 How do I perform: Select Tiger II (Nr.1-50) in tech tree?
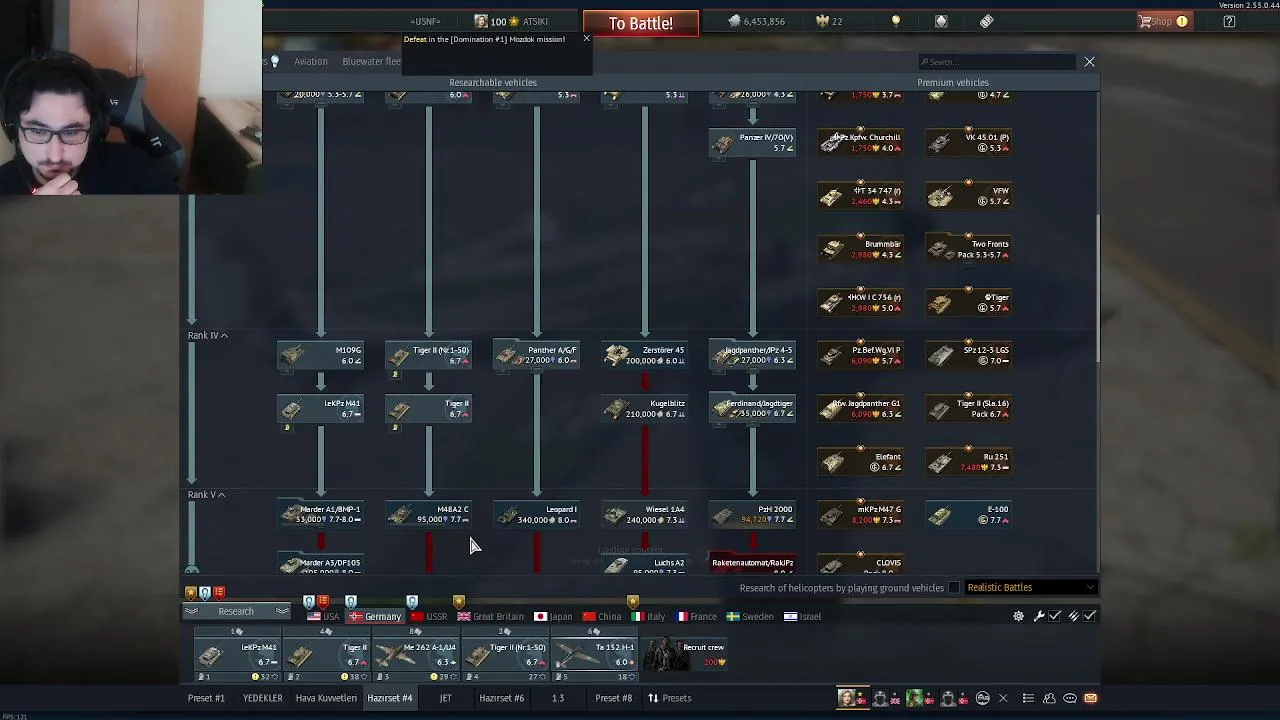[x=429, y=355]
